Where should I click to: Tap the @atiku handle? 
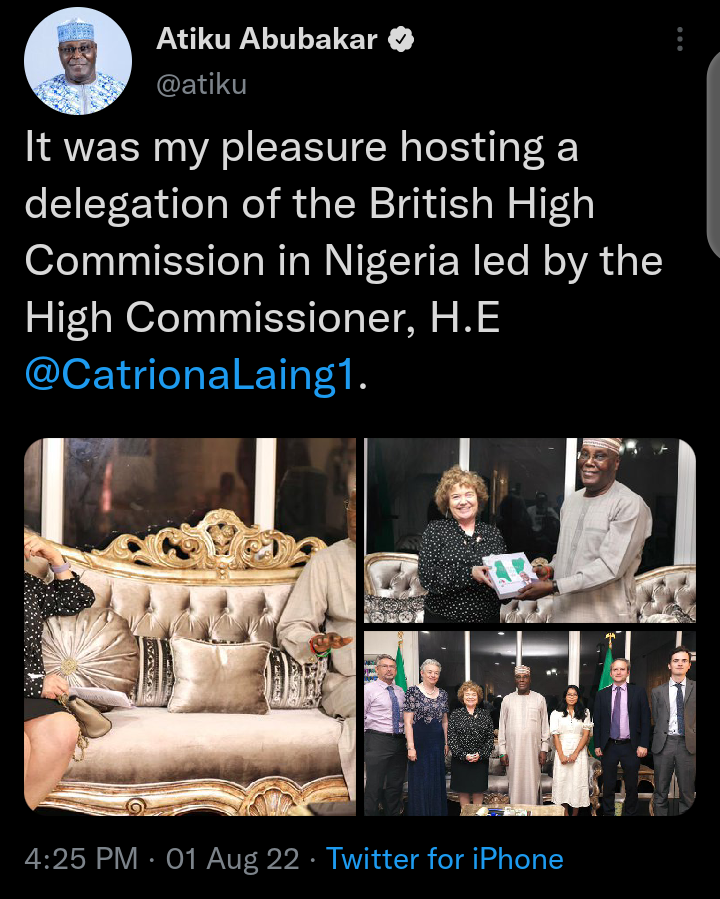click(201, 84)
